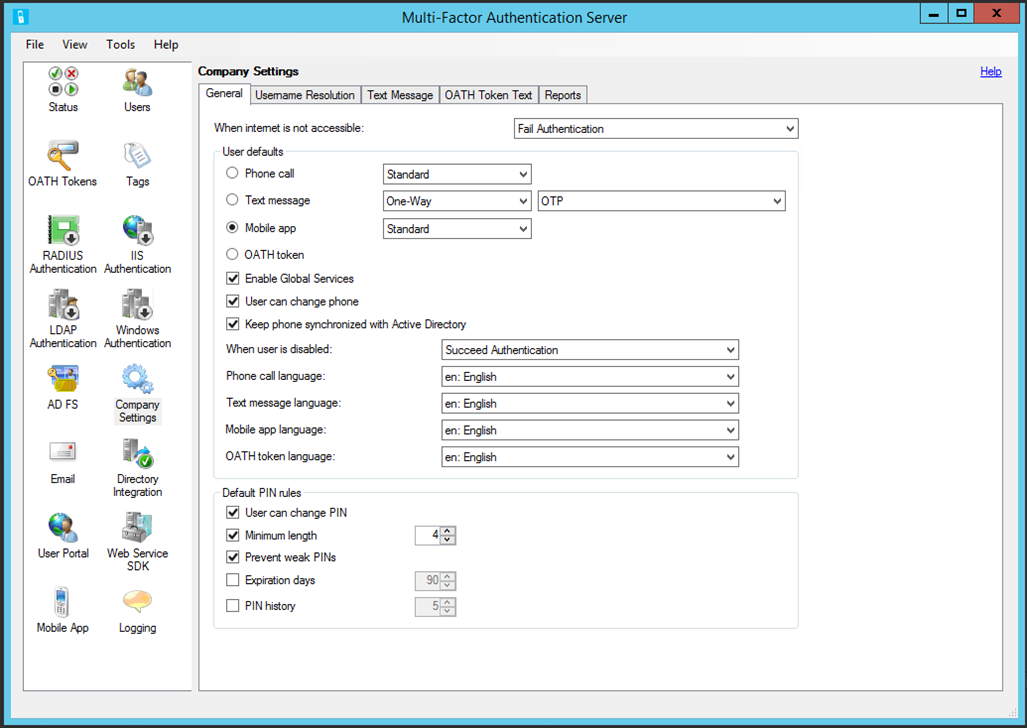Open the Tools menu
This screenshot has width=1027, height=728.
point(120,44)
